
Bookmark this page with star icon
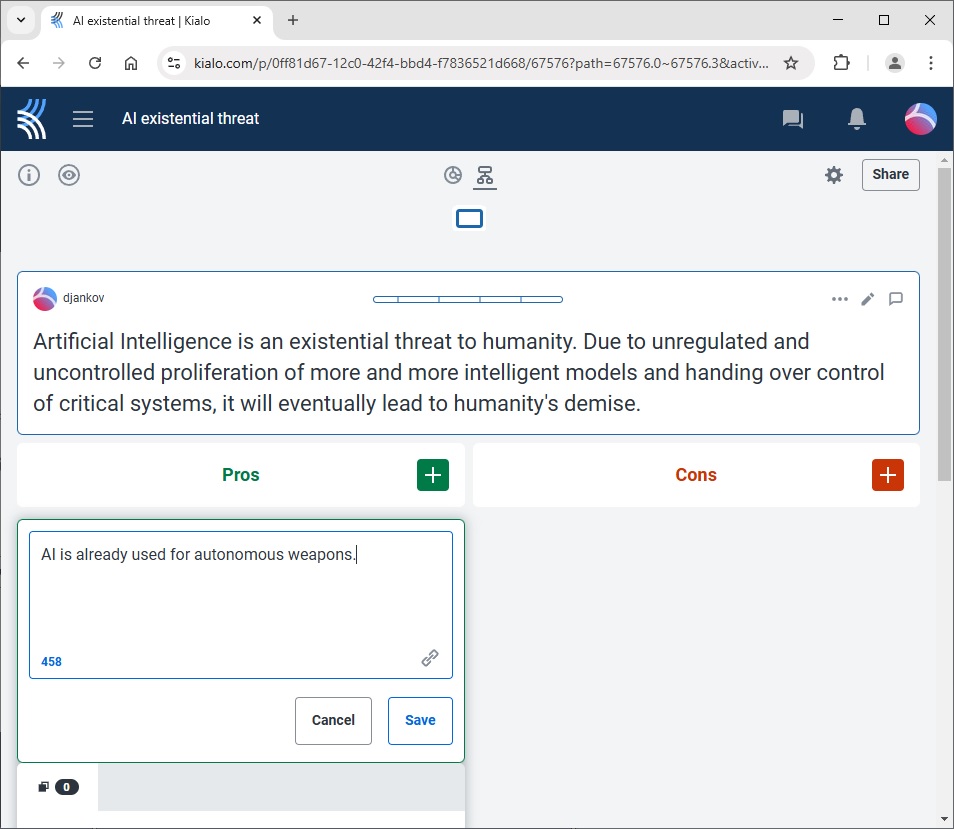coord(790,63)
